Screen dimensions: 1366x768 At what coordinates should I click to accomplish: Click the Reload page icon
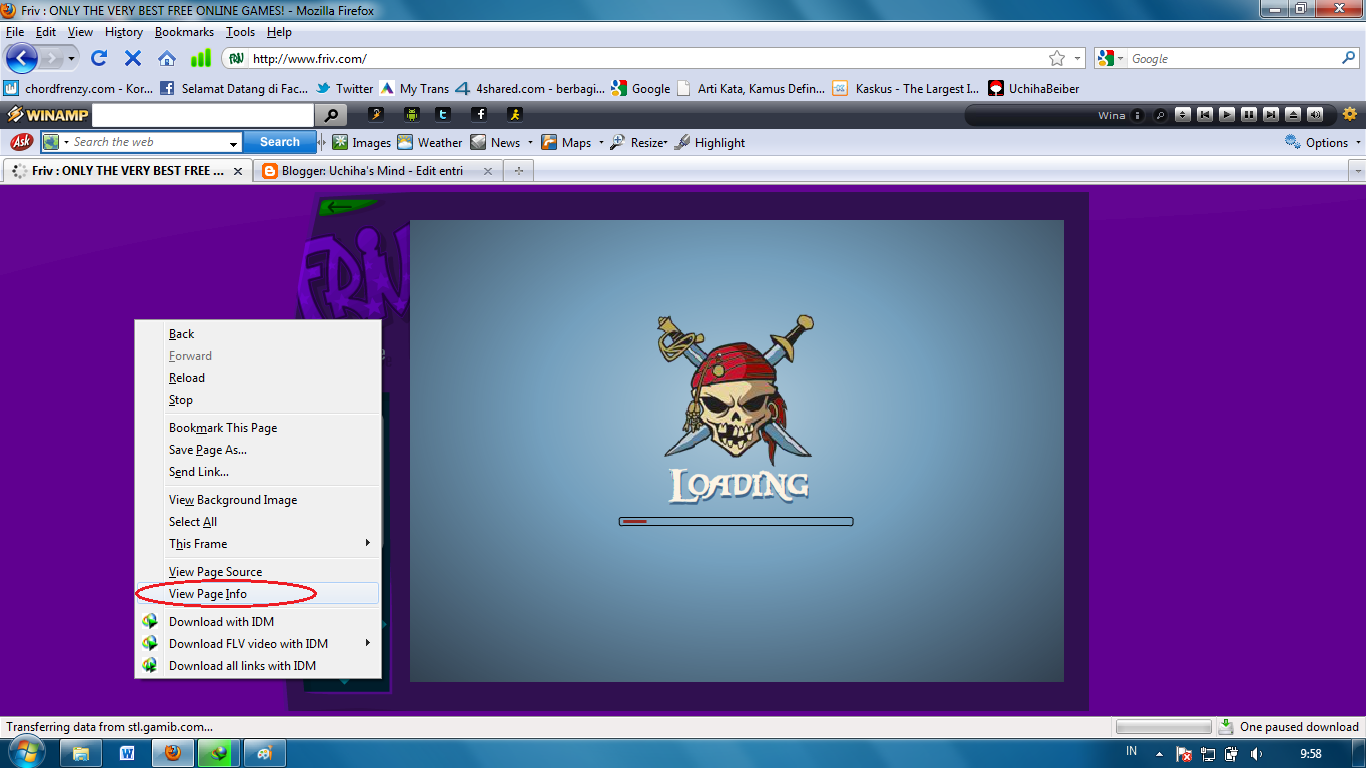(x=99, y=58)
